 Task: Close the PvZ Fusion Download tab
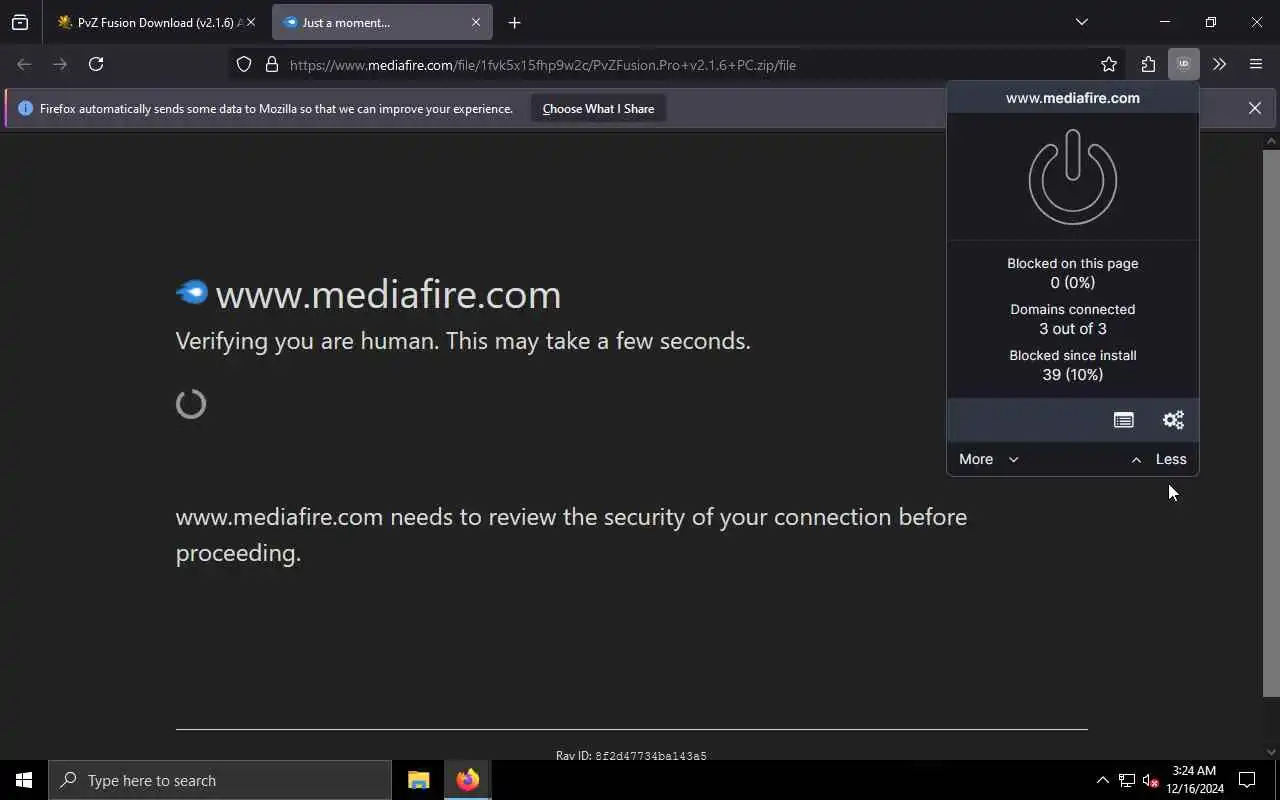251,22
